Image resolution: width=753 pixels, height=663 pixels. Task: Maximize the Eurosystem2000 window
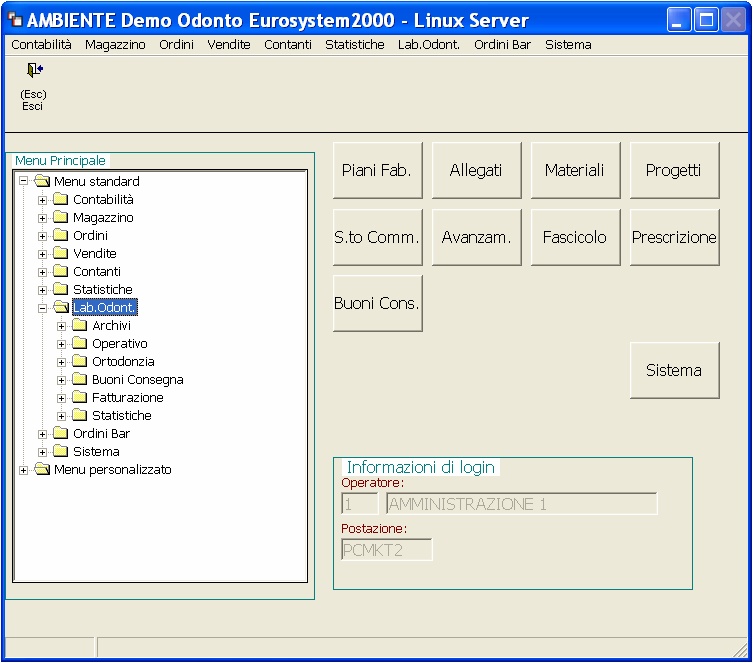pos(706,20)
